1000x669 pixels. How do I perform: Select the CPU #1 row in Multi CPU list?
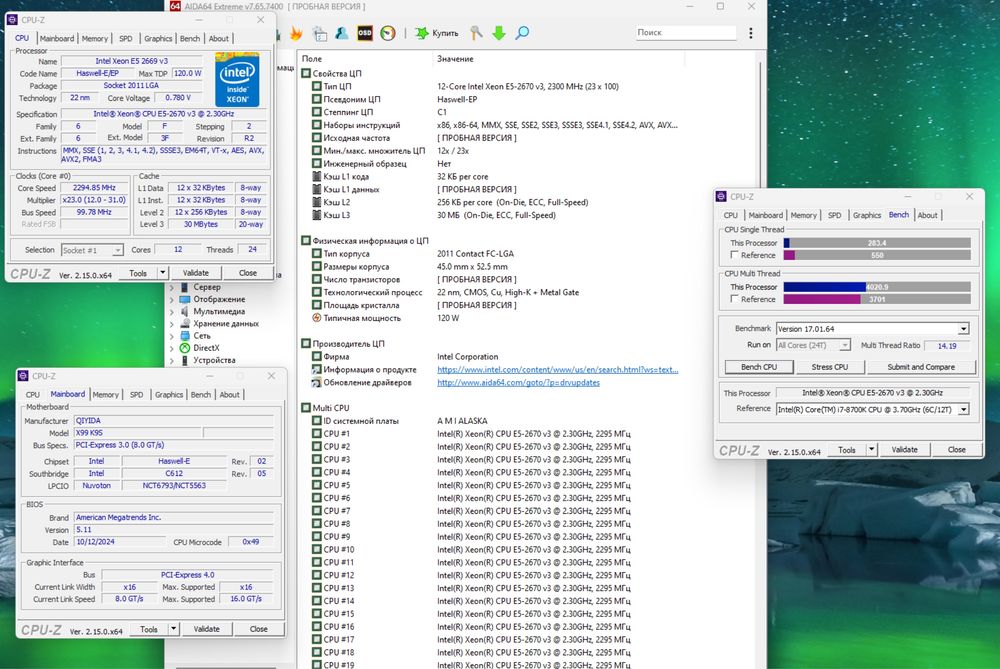click(x=471, y=434)
